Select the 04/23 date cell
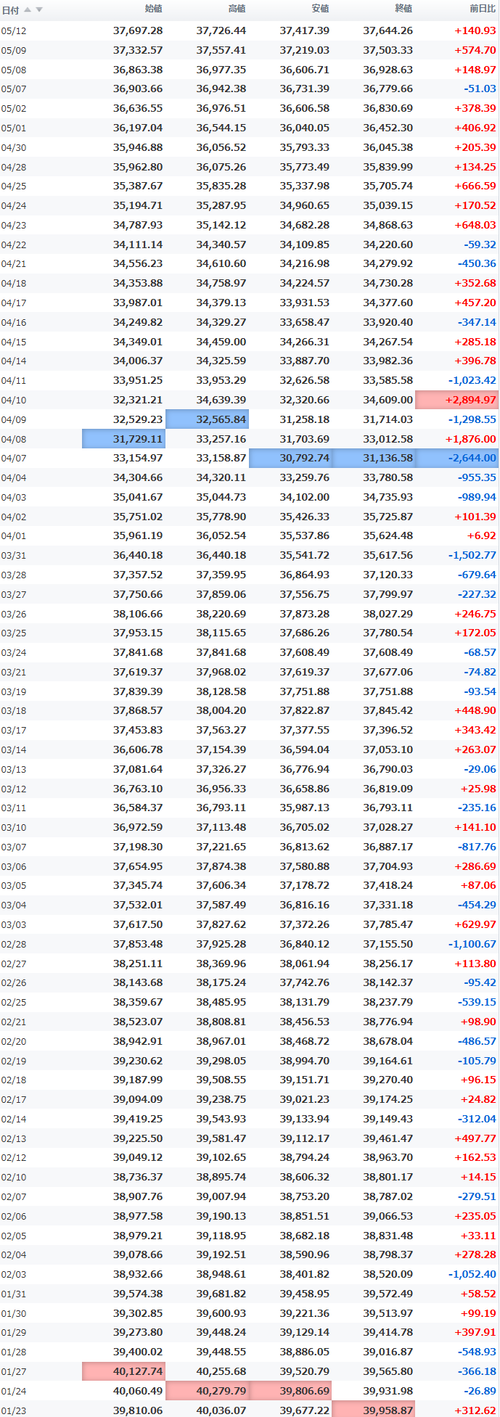This screenshot has height=1417, width=500. pyautogui.click(x=14, y=225)
